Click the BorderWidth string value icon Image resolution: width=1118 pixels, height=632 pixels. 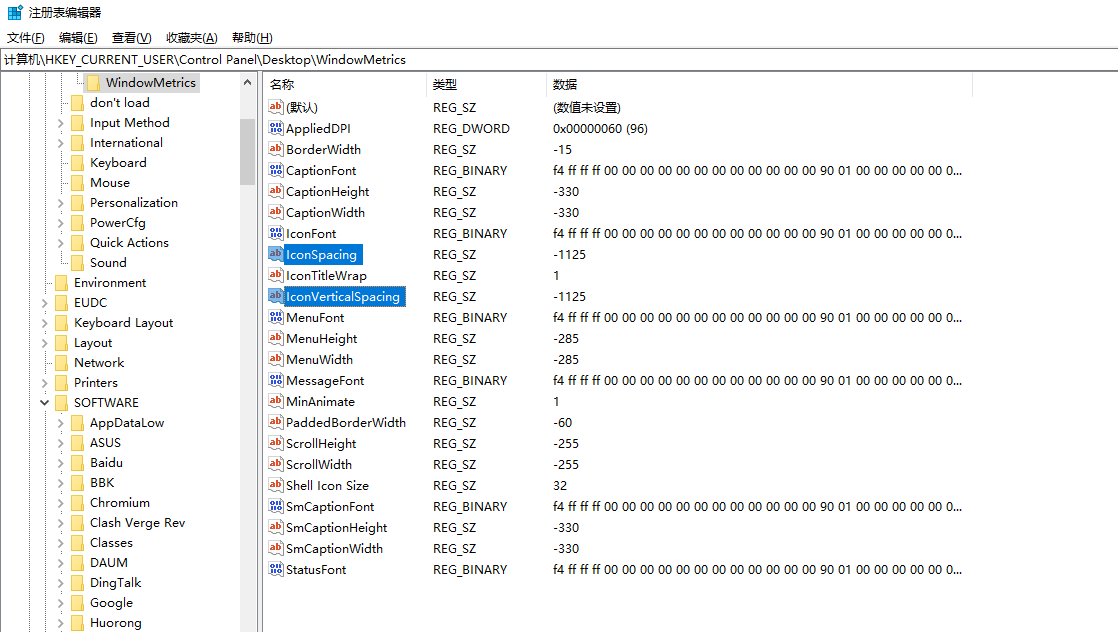coord(276,149)
